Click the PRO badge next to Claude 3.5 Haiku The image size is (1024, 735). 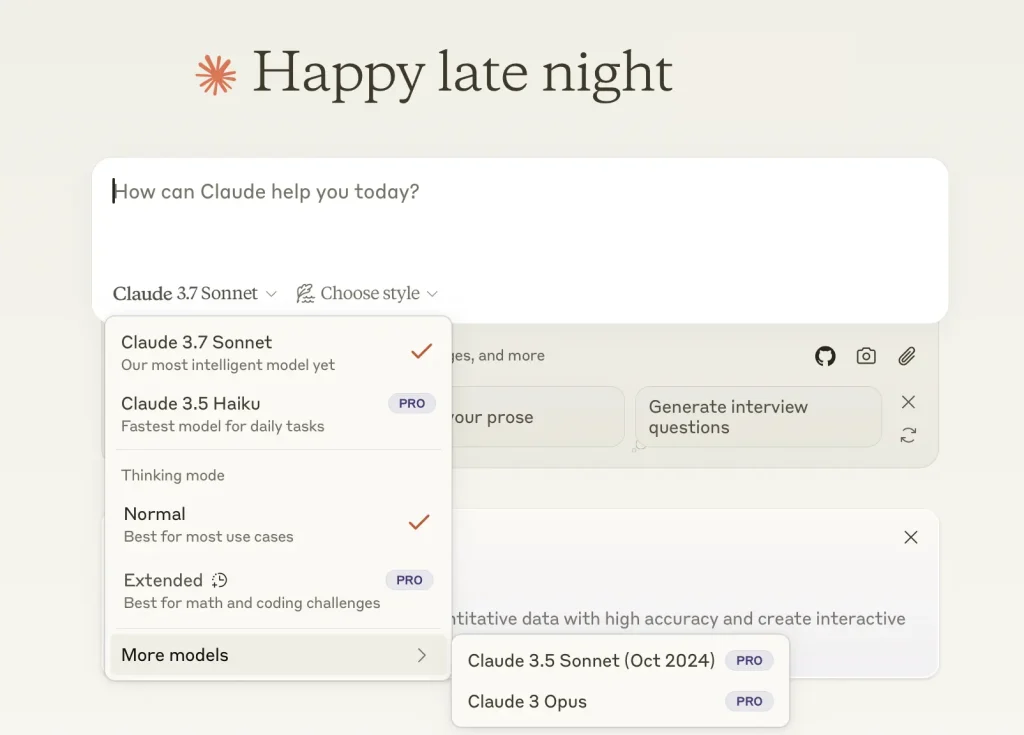pos(411,403)
